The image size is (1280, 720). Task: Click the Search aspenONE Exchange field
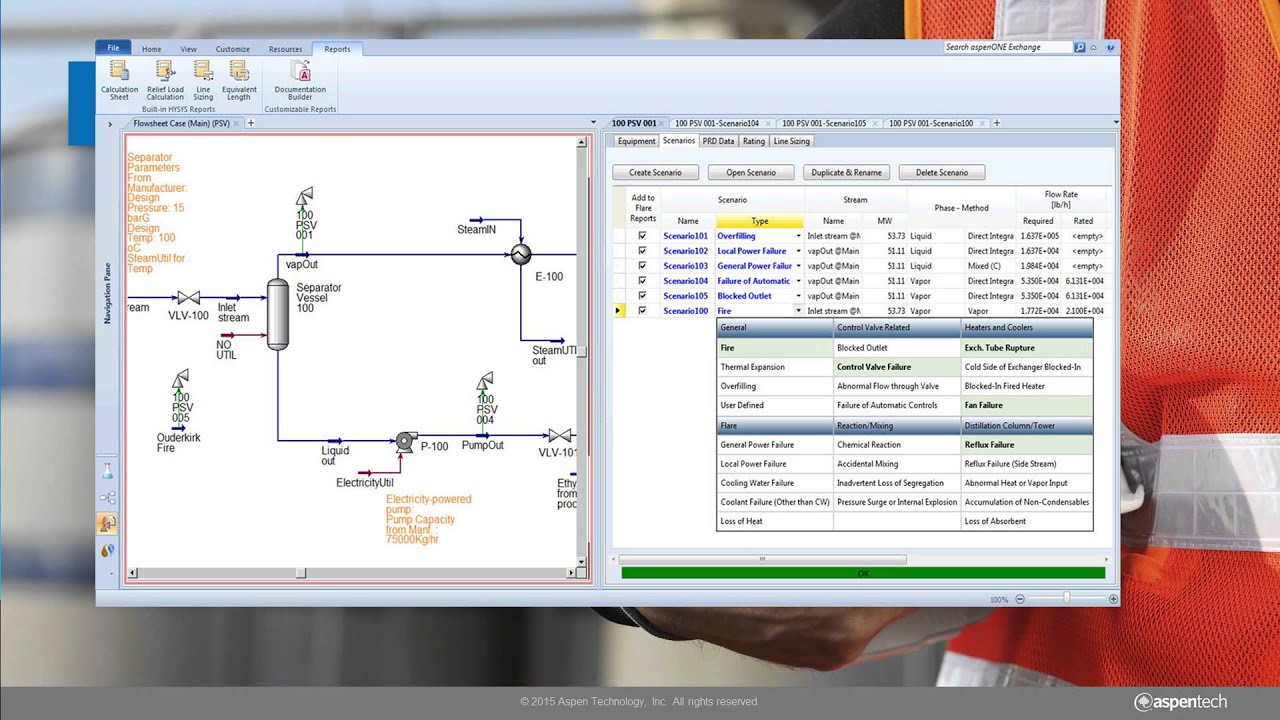click(x=1008, y=47)
